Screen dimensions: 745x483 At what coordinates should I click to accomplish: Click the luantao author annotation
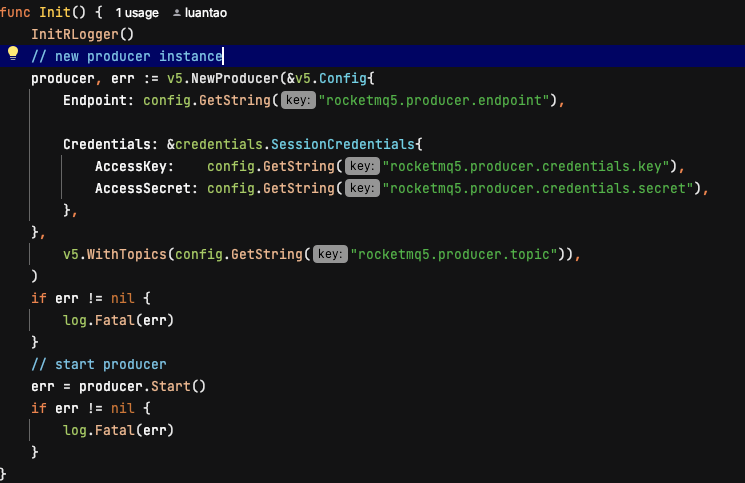[x=205, y=13]
